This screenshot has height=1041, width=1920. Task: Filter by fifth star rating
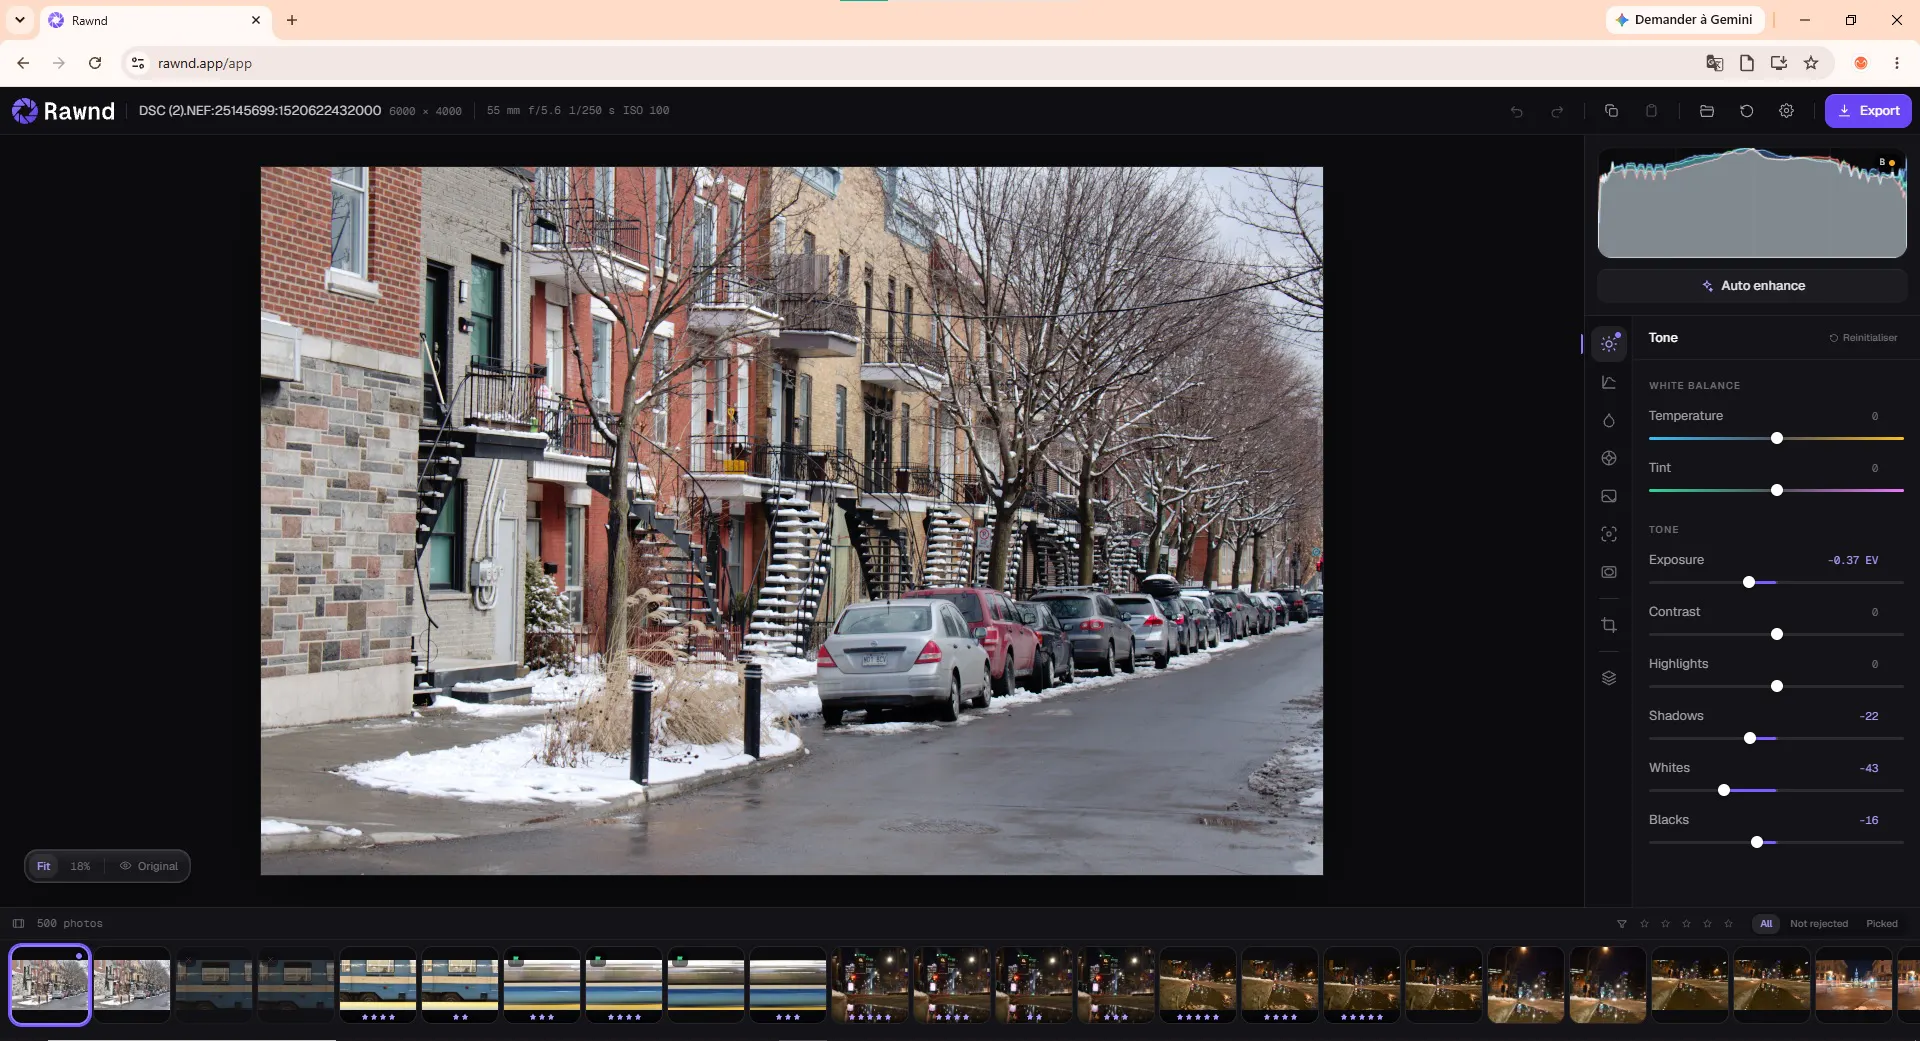(1728, 924)
